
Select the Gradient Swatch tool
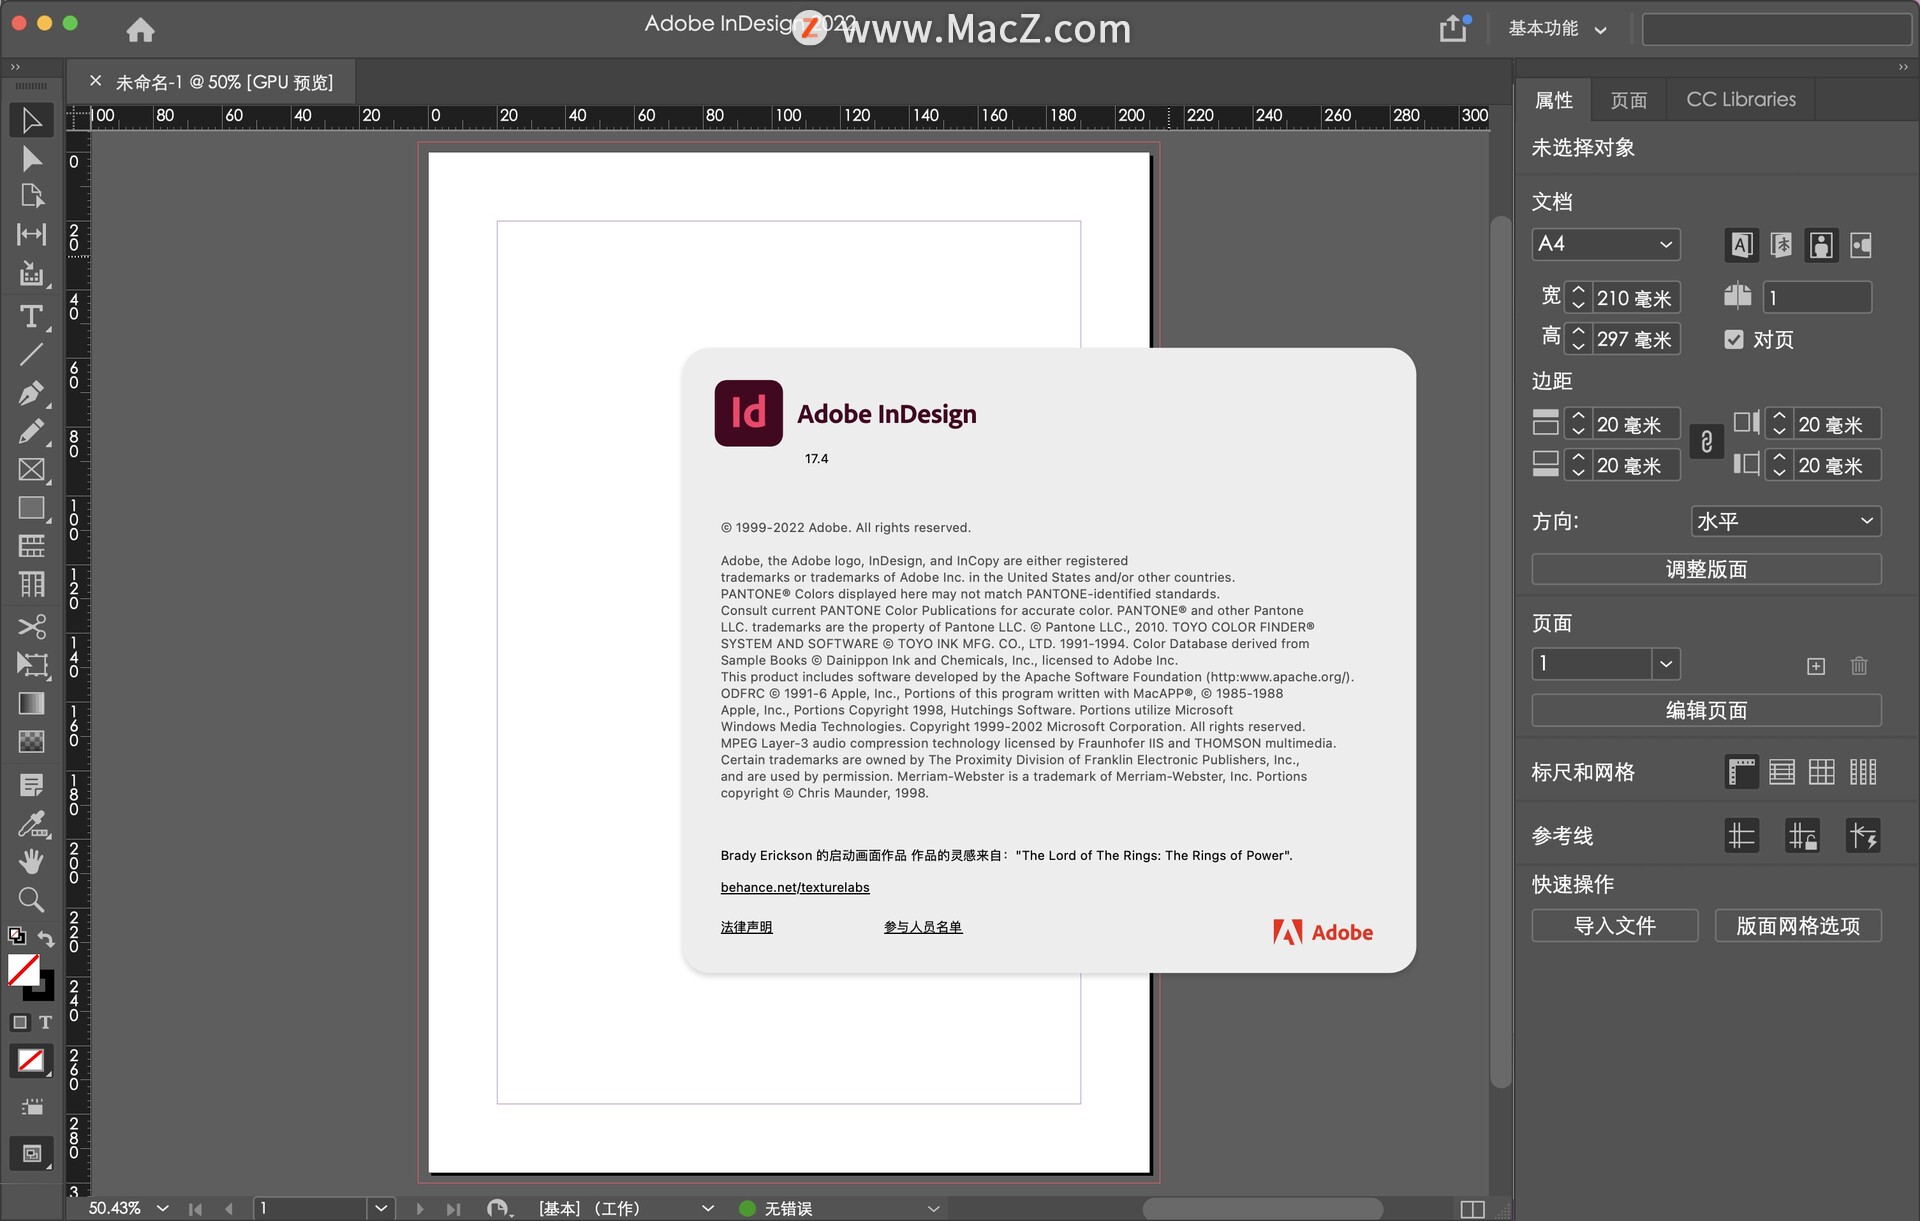click(x=31, y=704)
